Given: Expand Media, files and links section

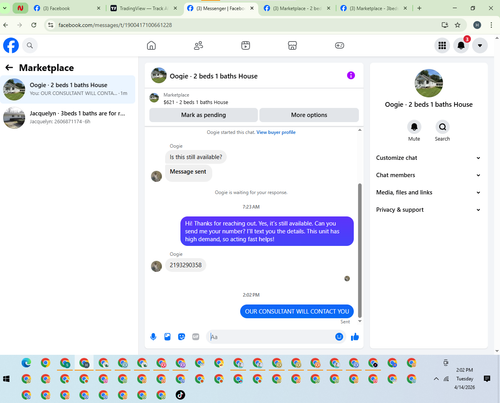Looking at the screenshot, I should (428, 192).
